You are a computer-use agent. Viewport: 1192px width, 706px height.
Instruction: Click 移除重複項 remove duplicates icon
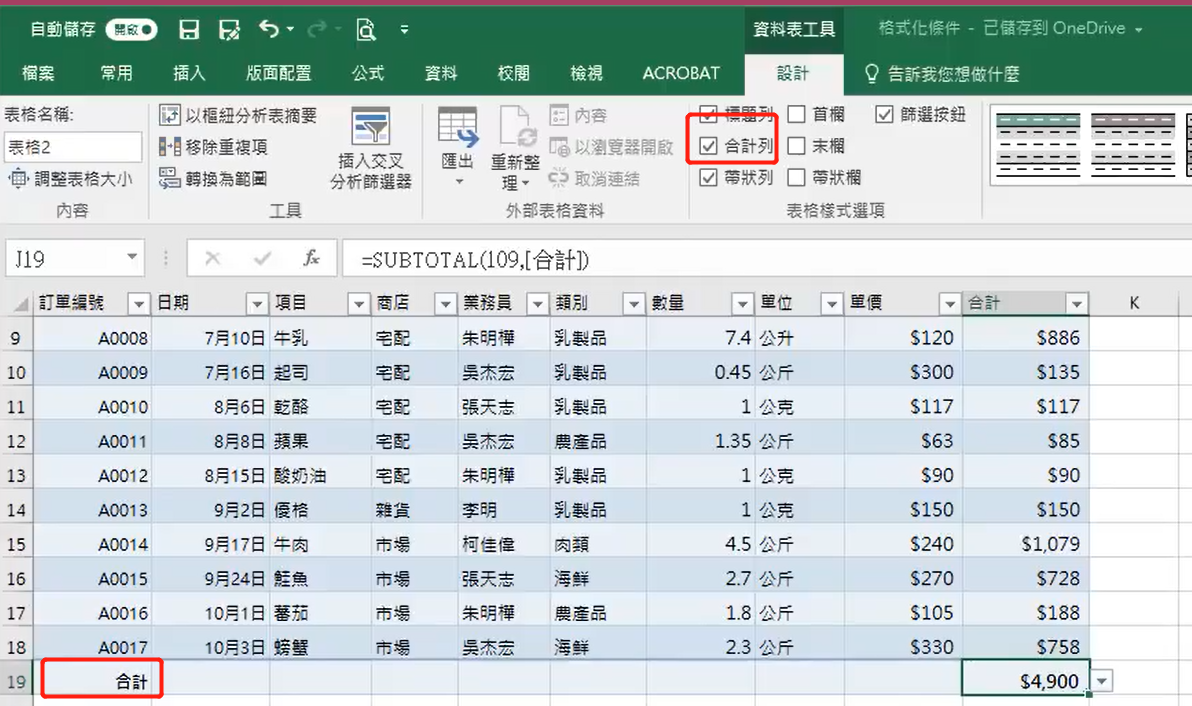[x=170, y=147]
